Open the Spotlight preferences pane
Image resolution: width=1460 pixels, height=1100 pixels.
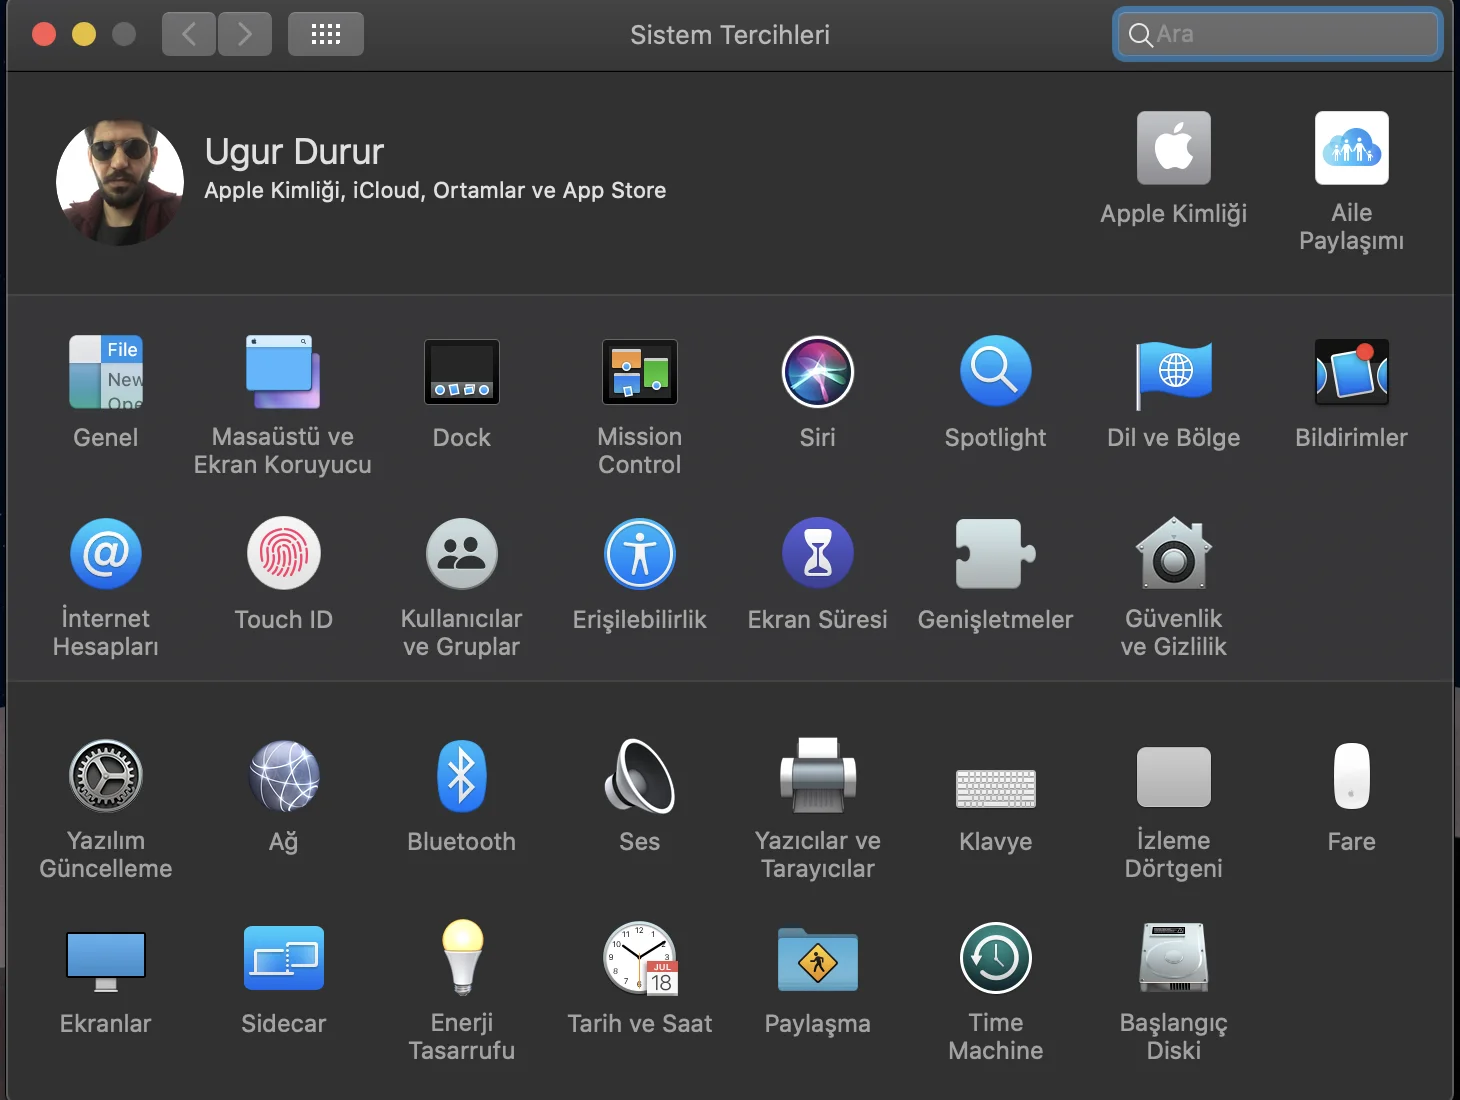995,373
